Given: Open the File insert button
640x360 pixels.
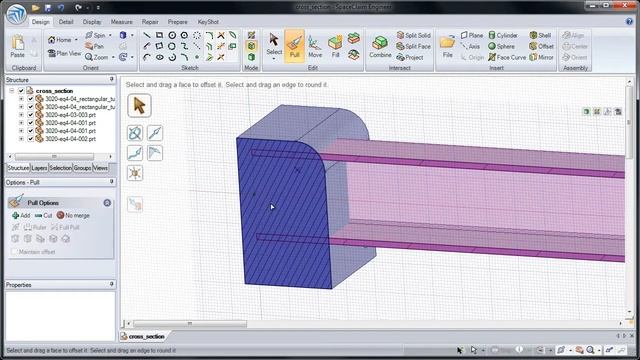Looking at the screenshot, I should (447, 47).
